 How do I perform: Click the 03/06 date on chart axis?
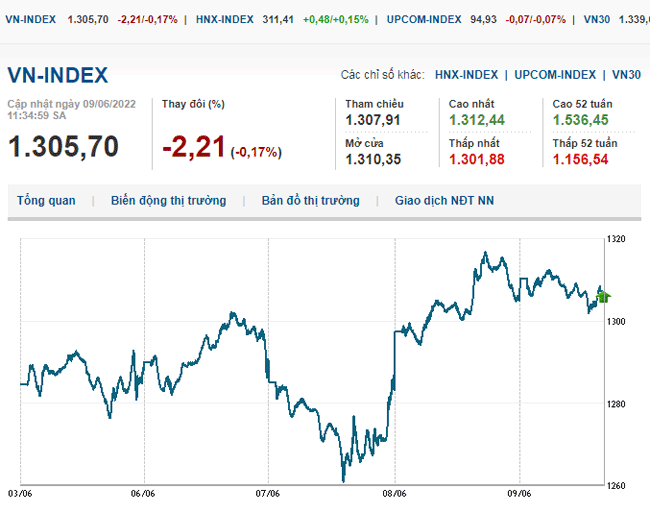point(20,493)
